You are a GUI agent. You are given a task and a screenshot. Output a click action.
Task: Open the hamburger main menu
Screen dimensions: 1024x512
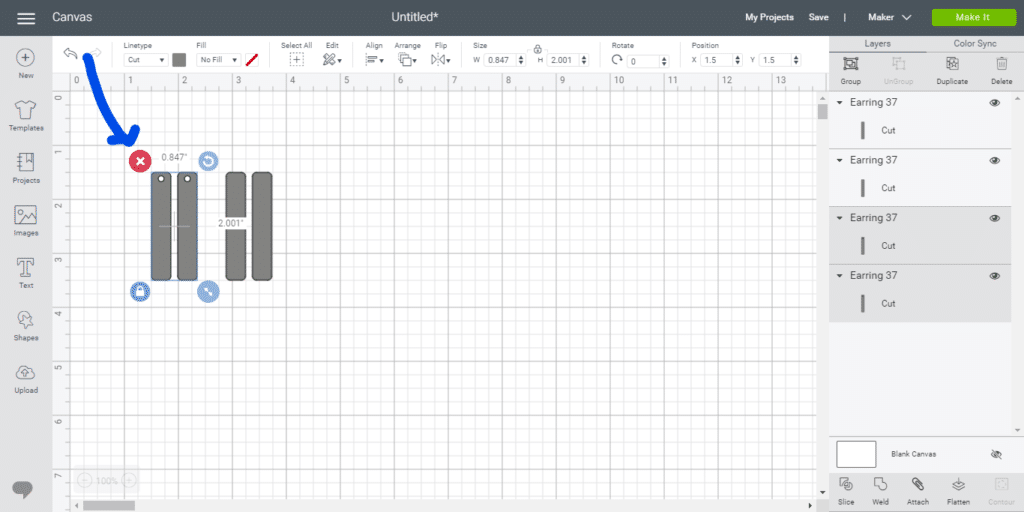pos(27,18)
